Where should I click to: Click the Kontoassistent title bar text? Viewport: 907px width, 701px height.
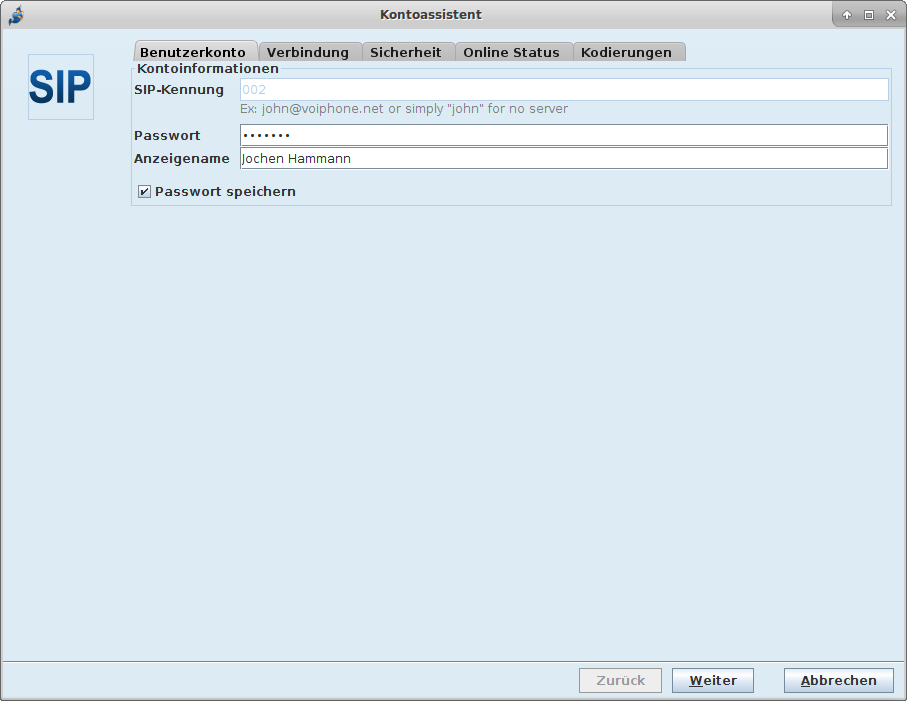430,15
